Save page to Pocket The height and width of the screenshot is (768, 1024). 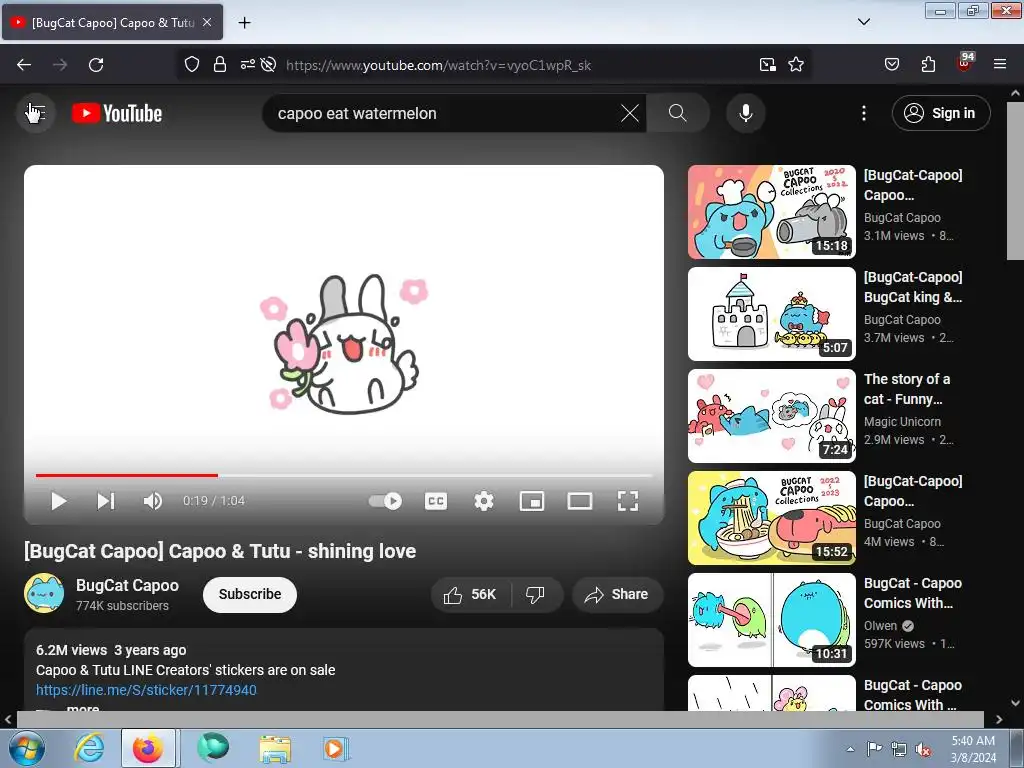pyautogui.click(x=892, y=65)
